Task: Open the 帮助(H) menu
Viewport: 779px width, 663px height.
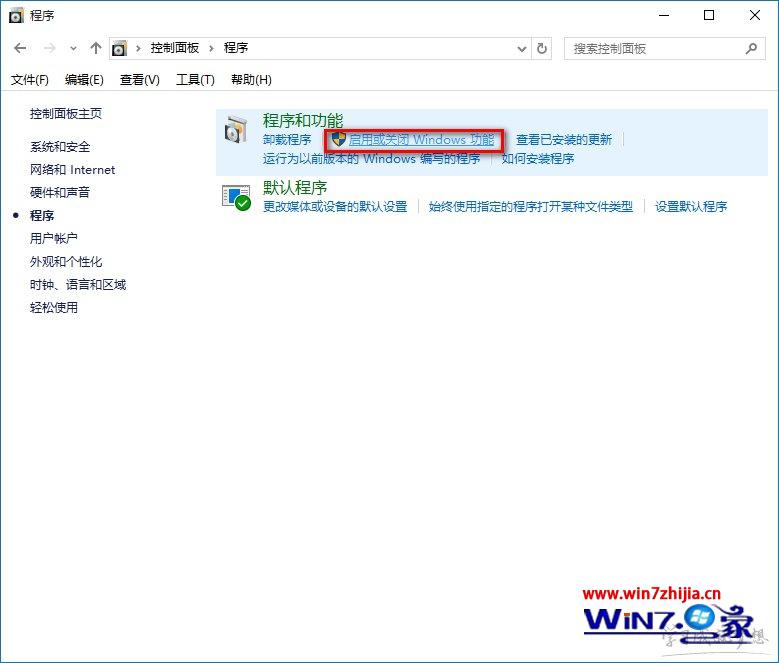Action: (x=251, y=80)
